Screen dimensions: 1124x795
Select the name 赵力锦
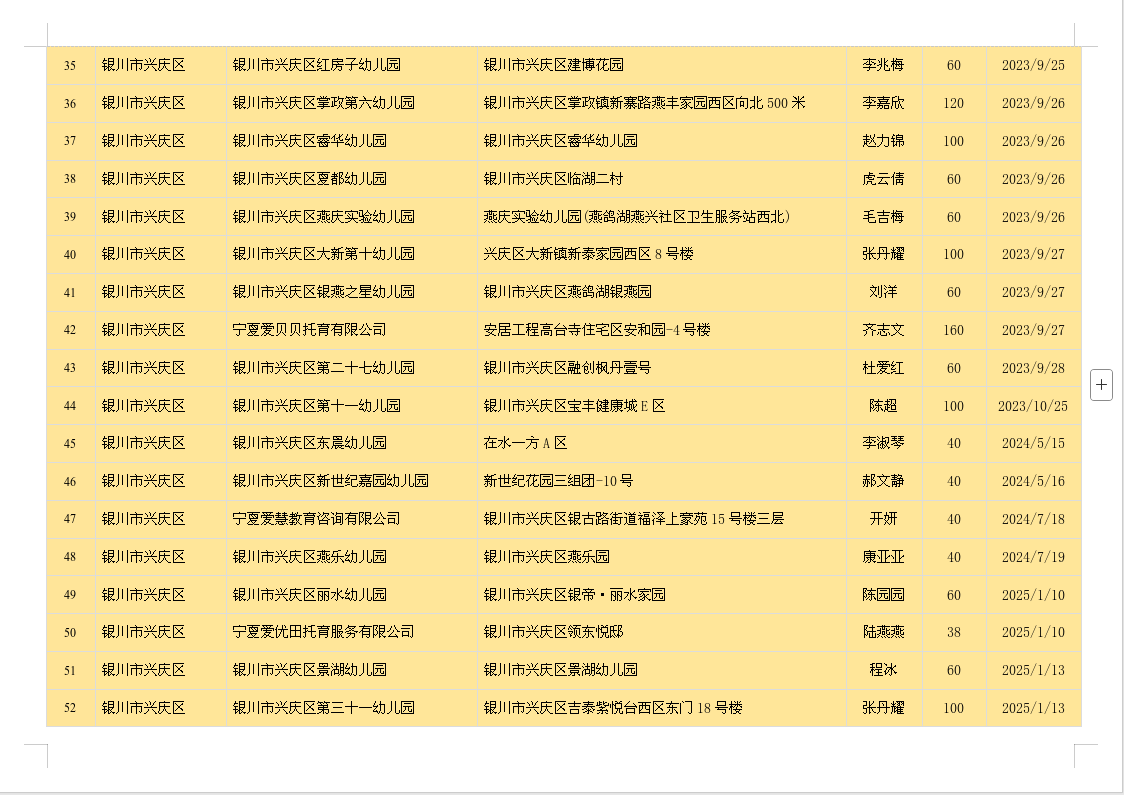[x=883, y=141]
